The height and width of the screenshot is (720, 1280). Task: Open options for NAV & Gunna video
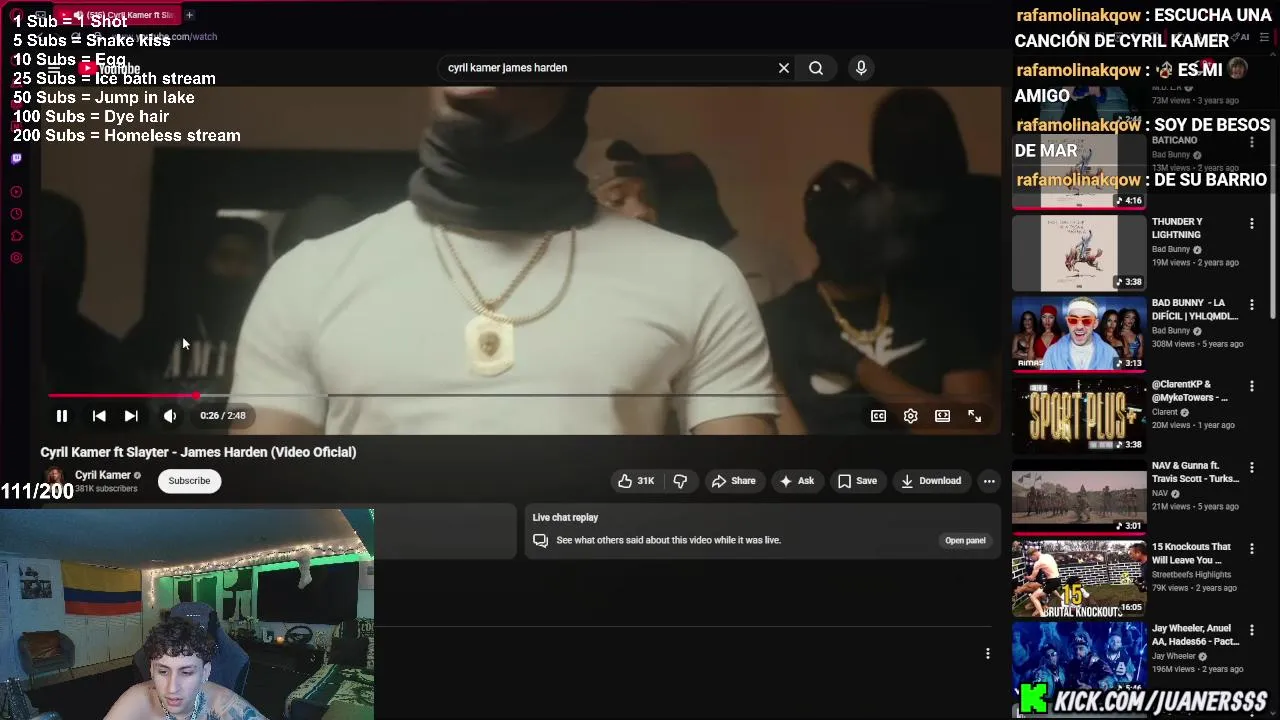(1251, 469)
